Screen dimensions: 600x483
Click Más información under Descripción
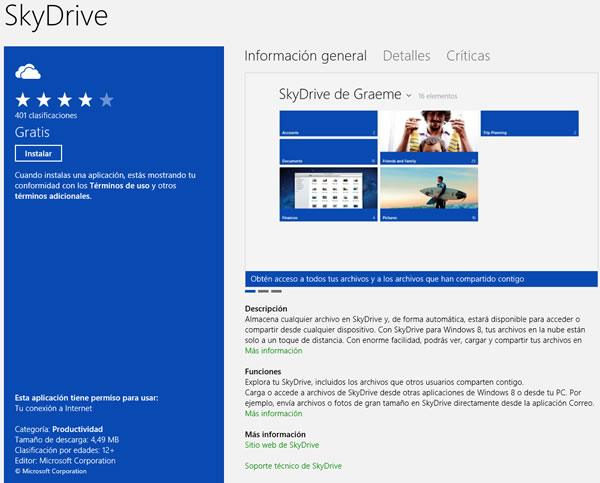tap(273, 351)
